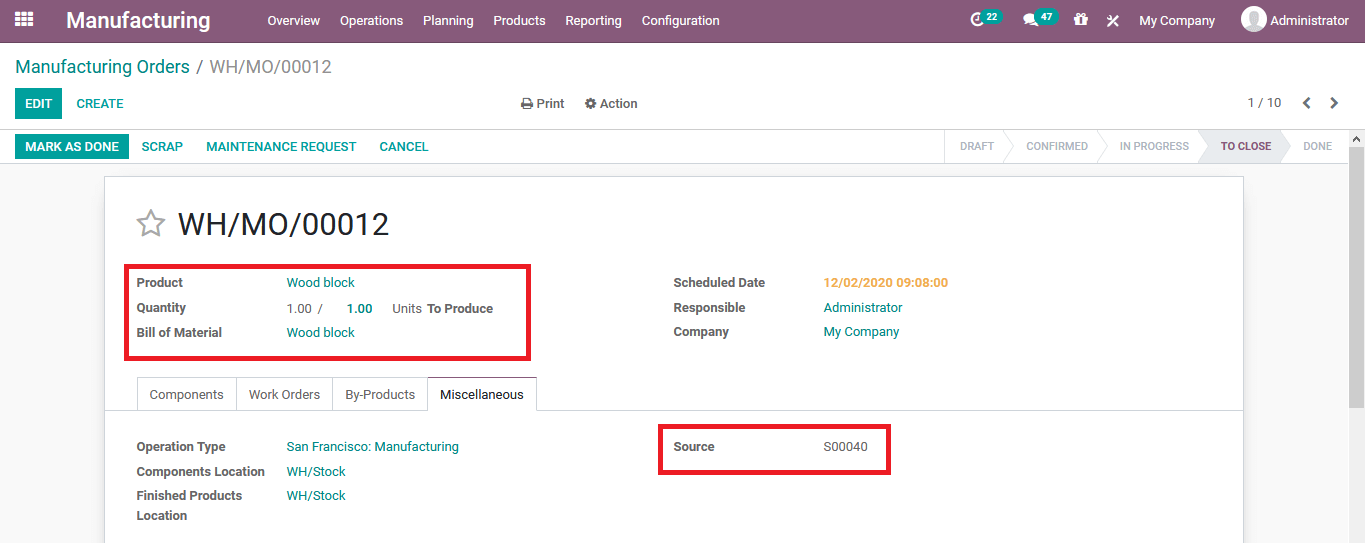Open the Wood block product link
Image resolution: width=1365 pixels, height=543 pixels.
tap(320, 283)
